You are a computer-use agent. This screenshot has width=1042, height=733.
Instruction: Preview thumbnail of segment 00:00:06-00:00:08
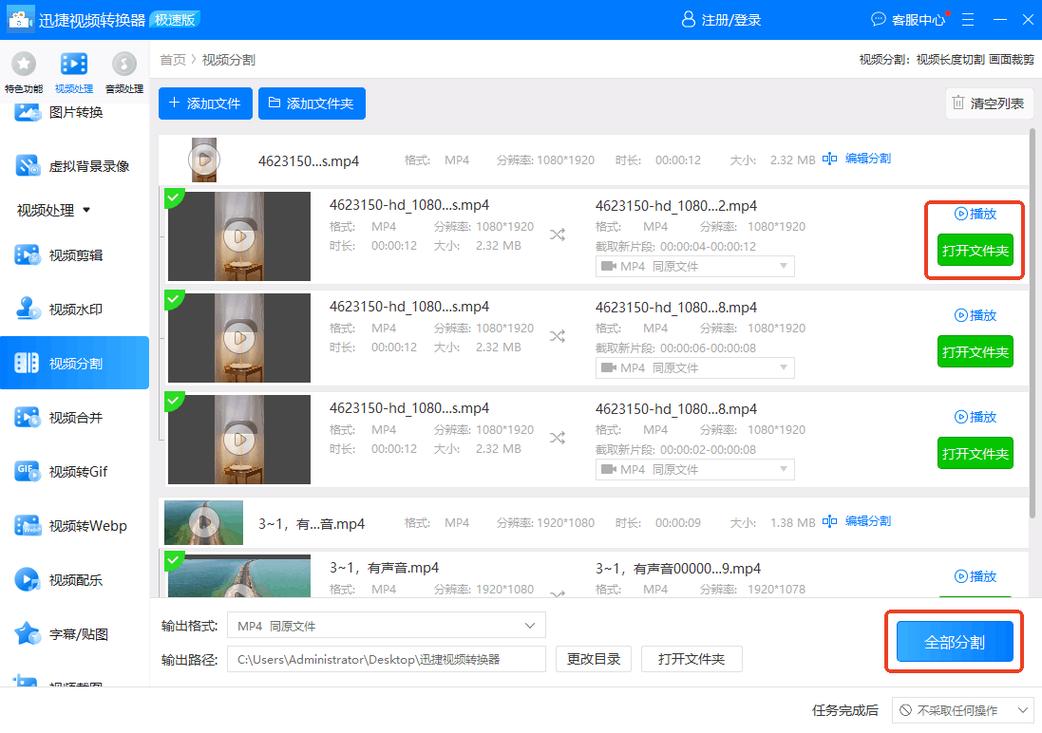pos(239,338)
